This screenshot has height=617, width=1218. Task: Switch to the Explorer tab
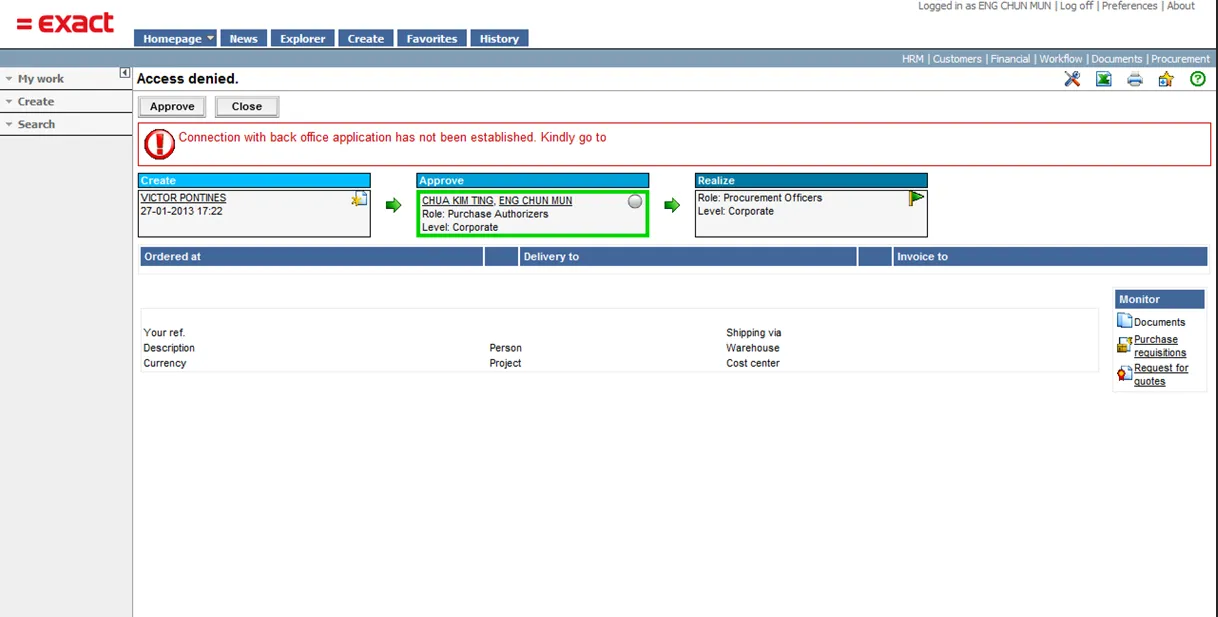(303, 39)
